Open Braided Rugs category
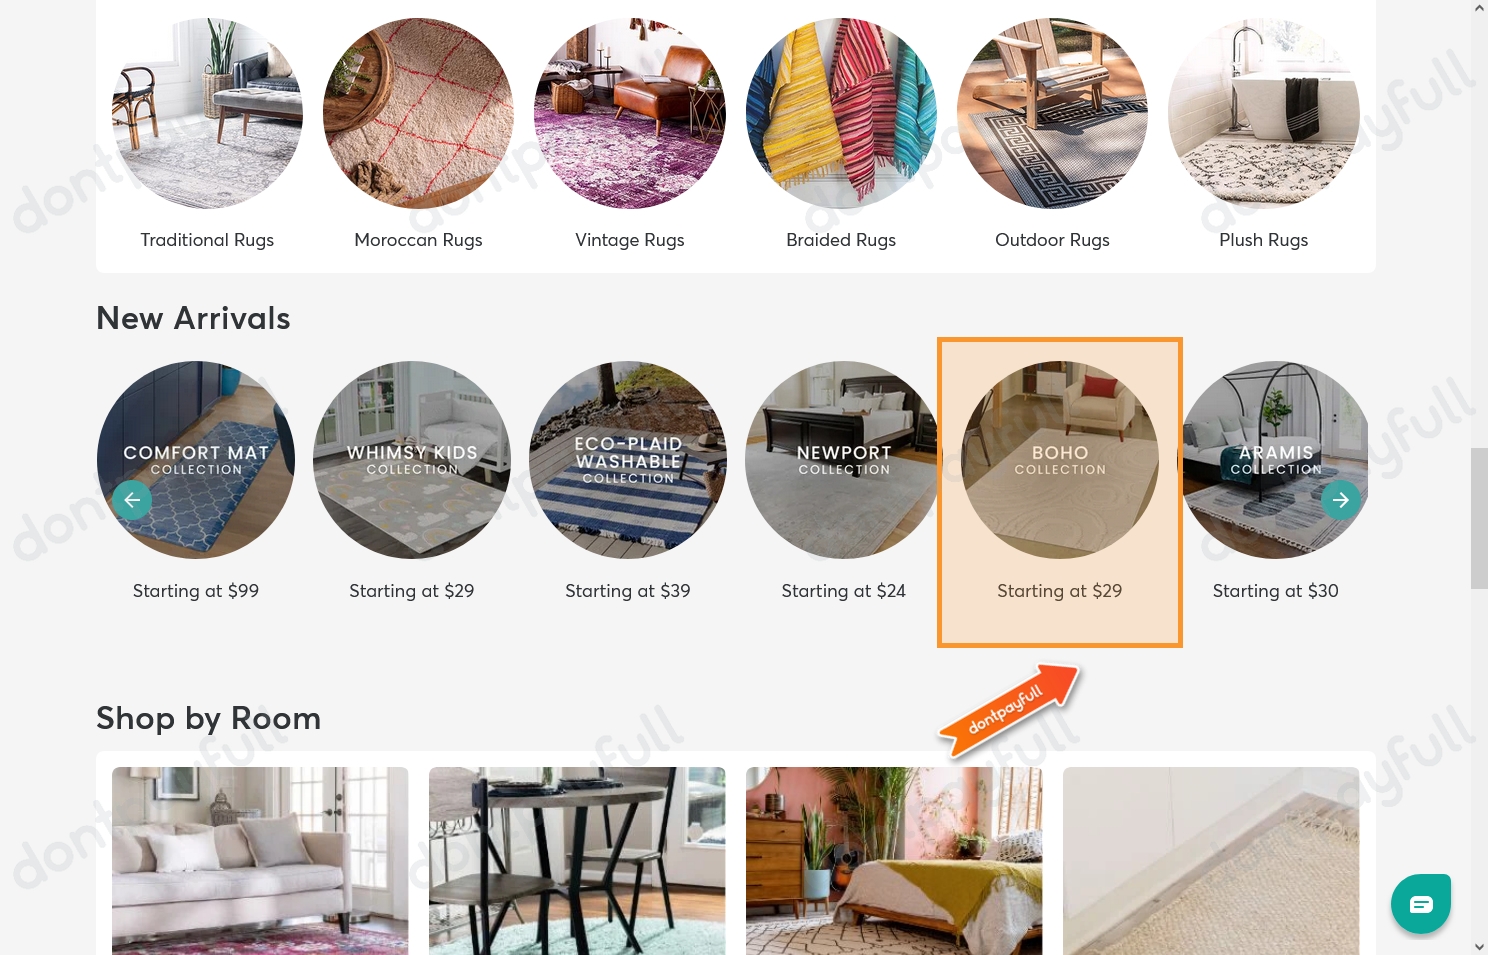 841,113
